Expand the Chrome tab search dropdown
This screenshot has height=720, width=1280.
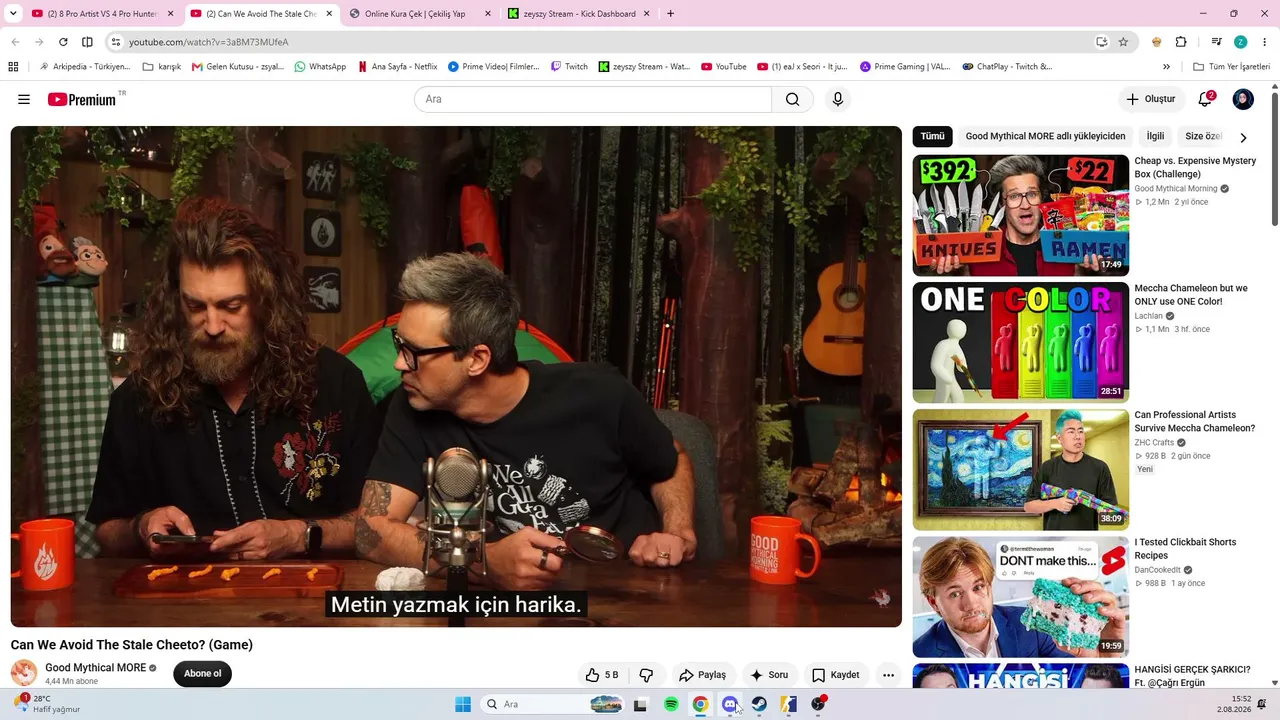click(x=15, y=14)
